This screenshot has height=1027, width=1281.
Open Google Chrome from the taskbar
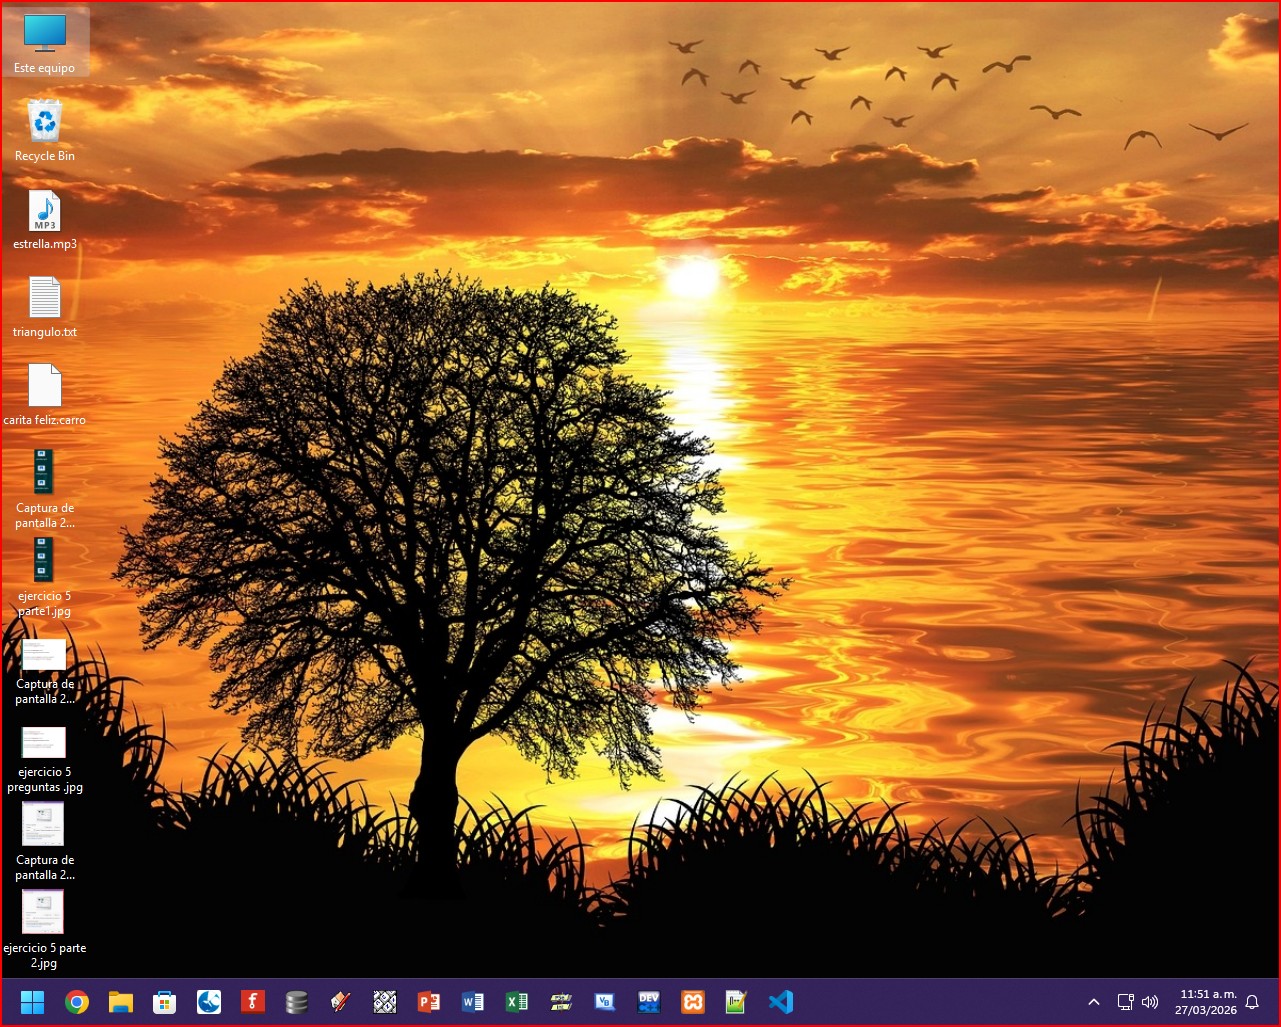click(x=77, y=1002)
